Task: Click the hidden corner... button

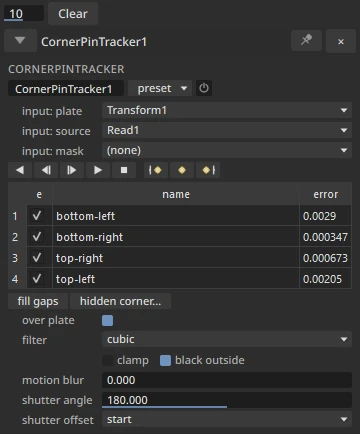Action: (120, 301)
